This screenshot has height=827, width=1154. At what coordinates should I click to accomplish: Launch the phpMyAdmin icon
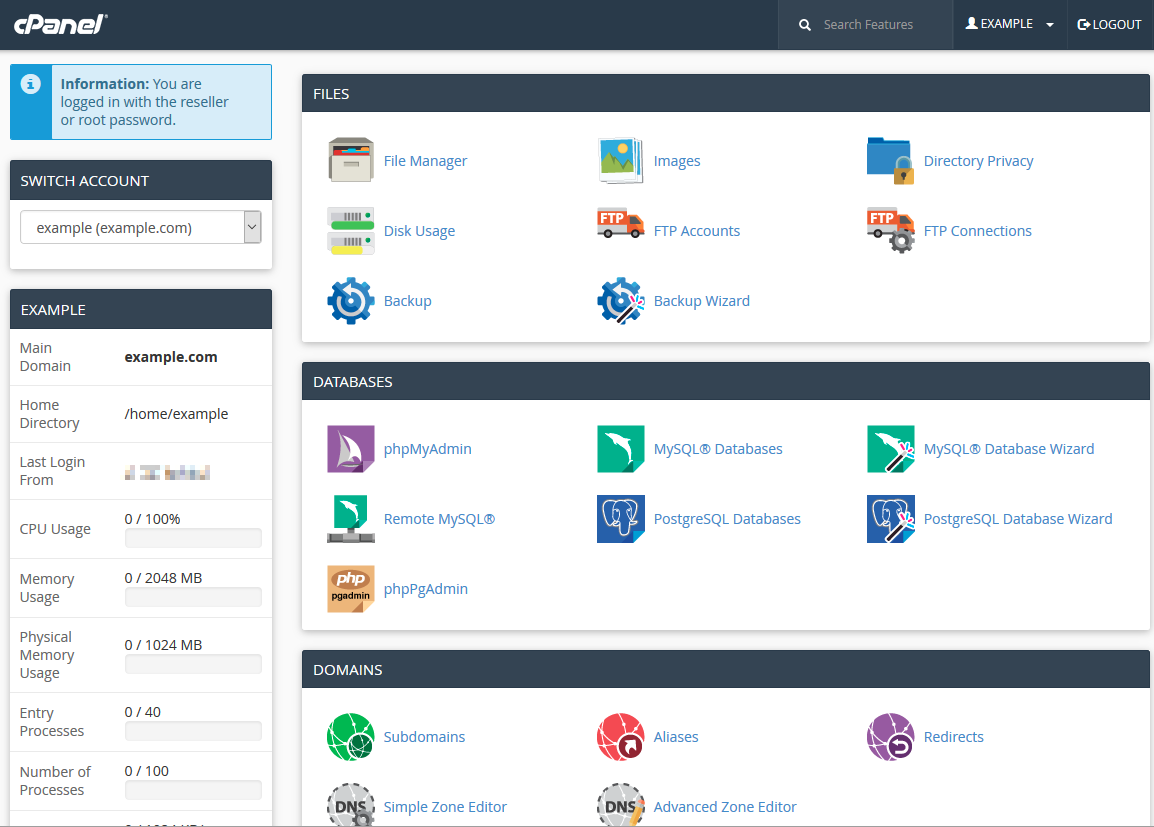tap(351, 449)
